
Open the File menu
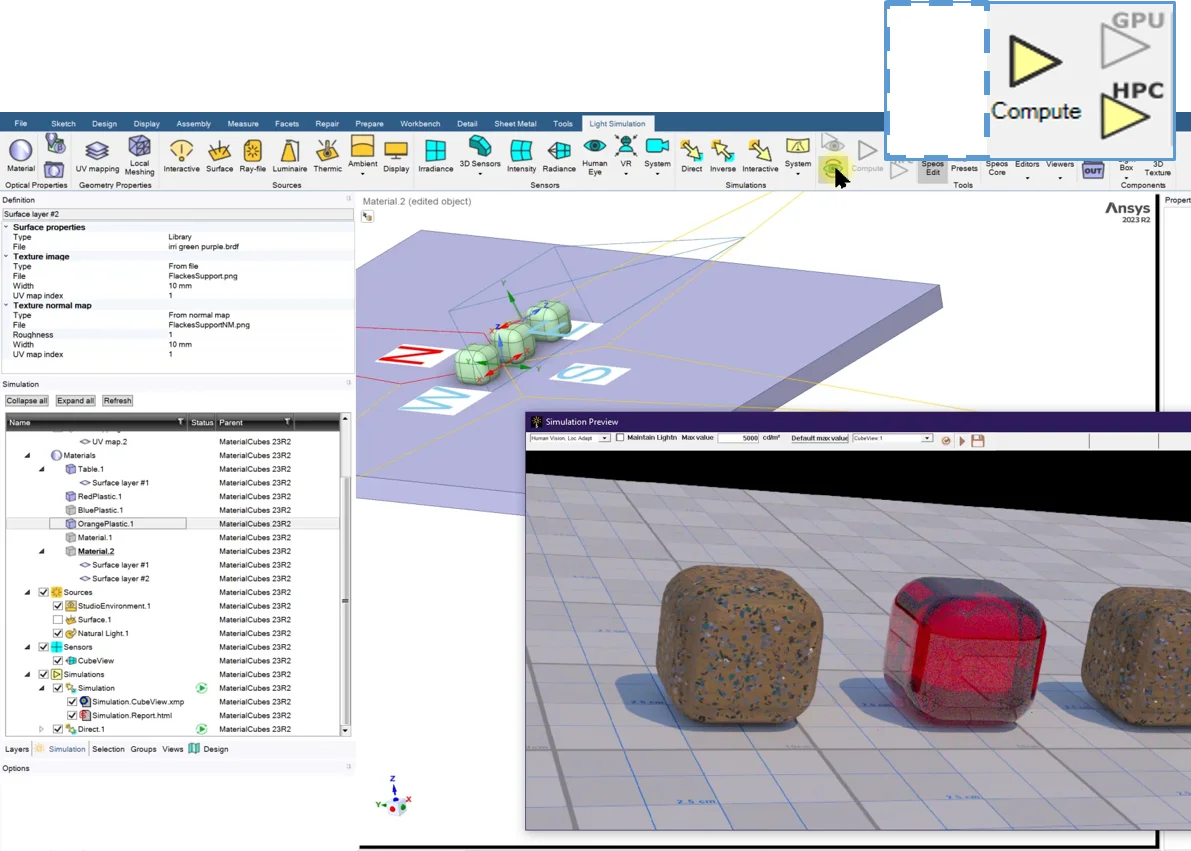point(21,123)
